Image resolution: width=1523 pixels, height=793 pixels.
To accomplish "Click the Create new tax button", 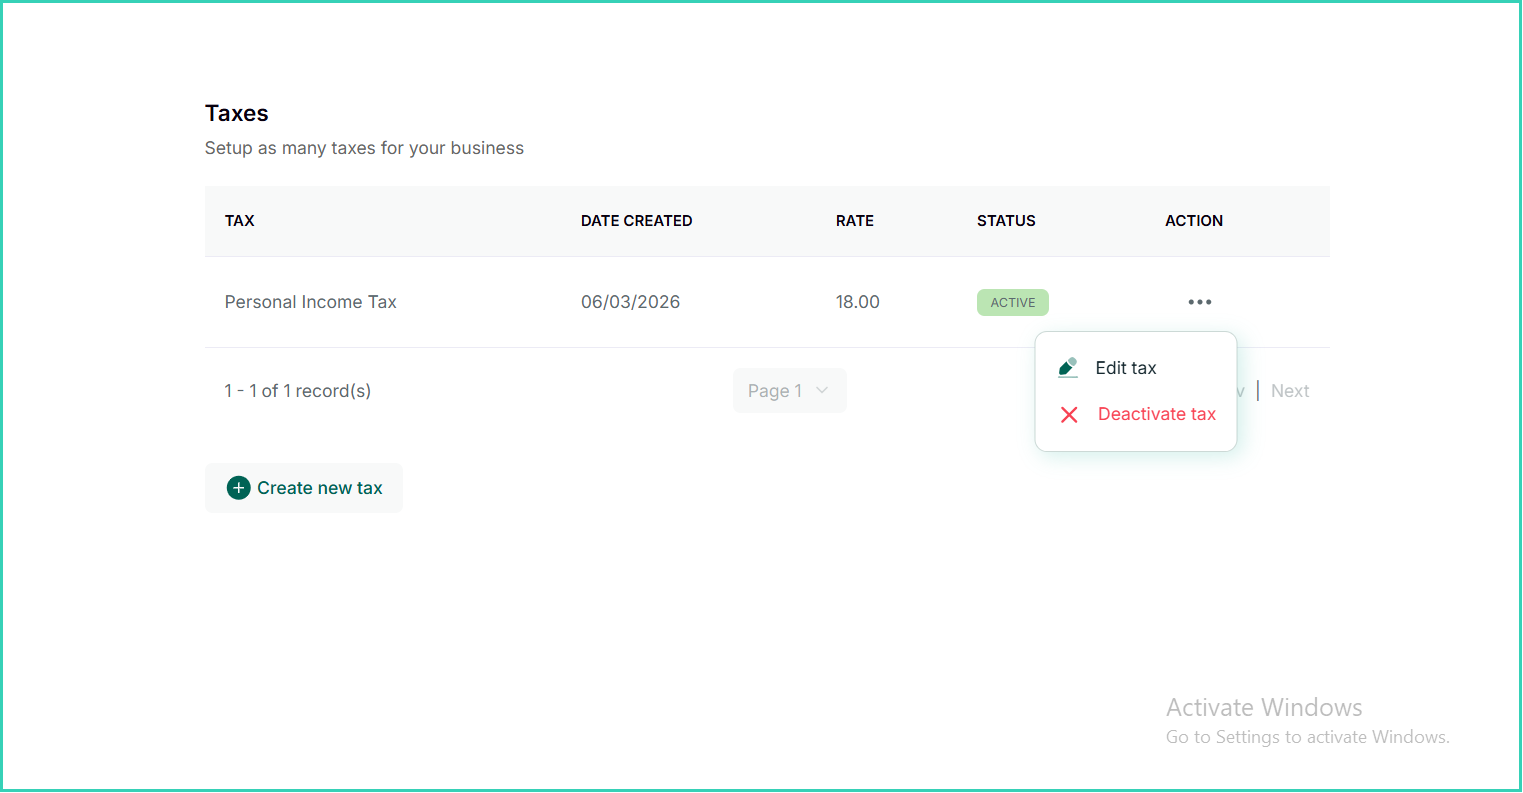I will [x=304, y=488].
